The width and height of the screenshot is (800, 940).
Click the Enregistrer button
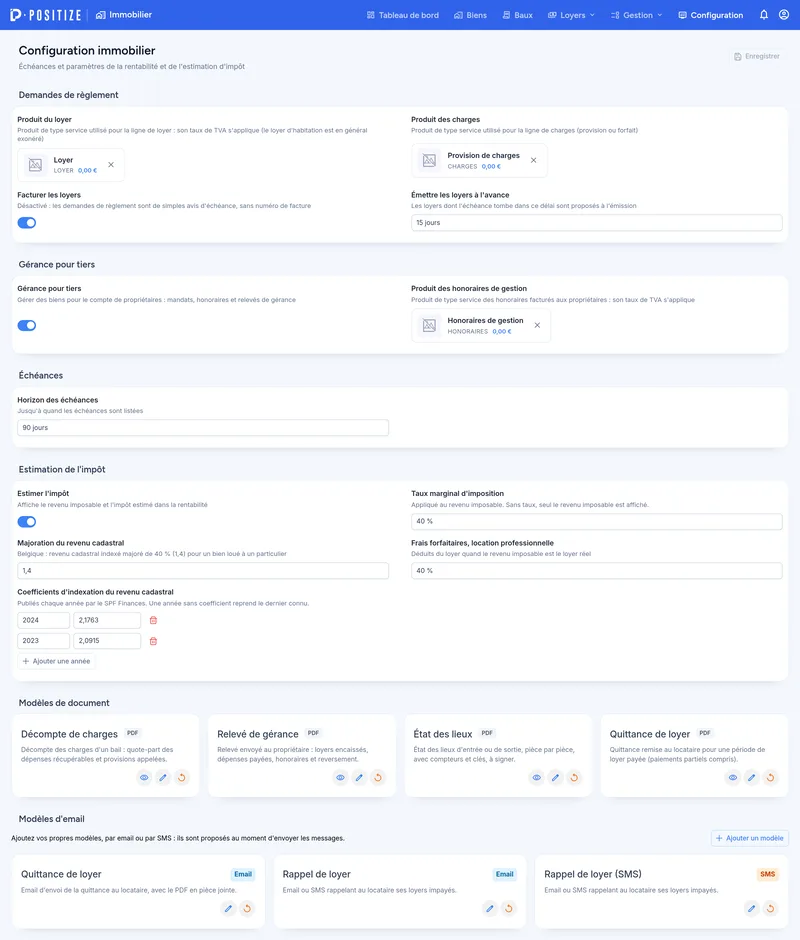point(757,56)
